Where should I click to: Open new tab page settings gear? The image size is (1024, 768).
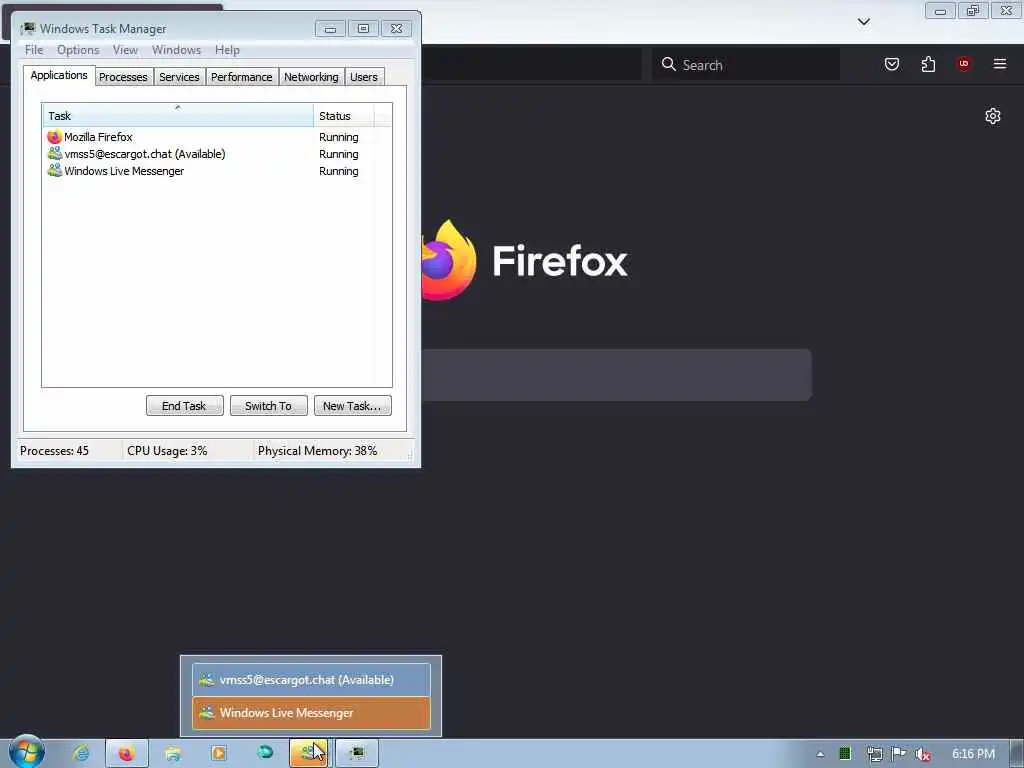coord(993,116)
